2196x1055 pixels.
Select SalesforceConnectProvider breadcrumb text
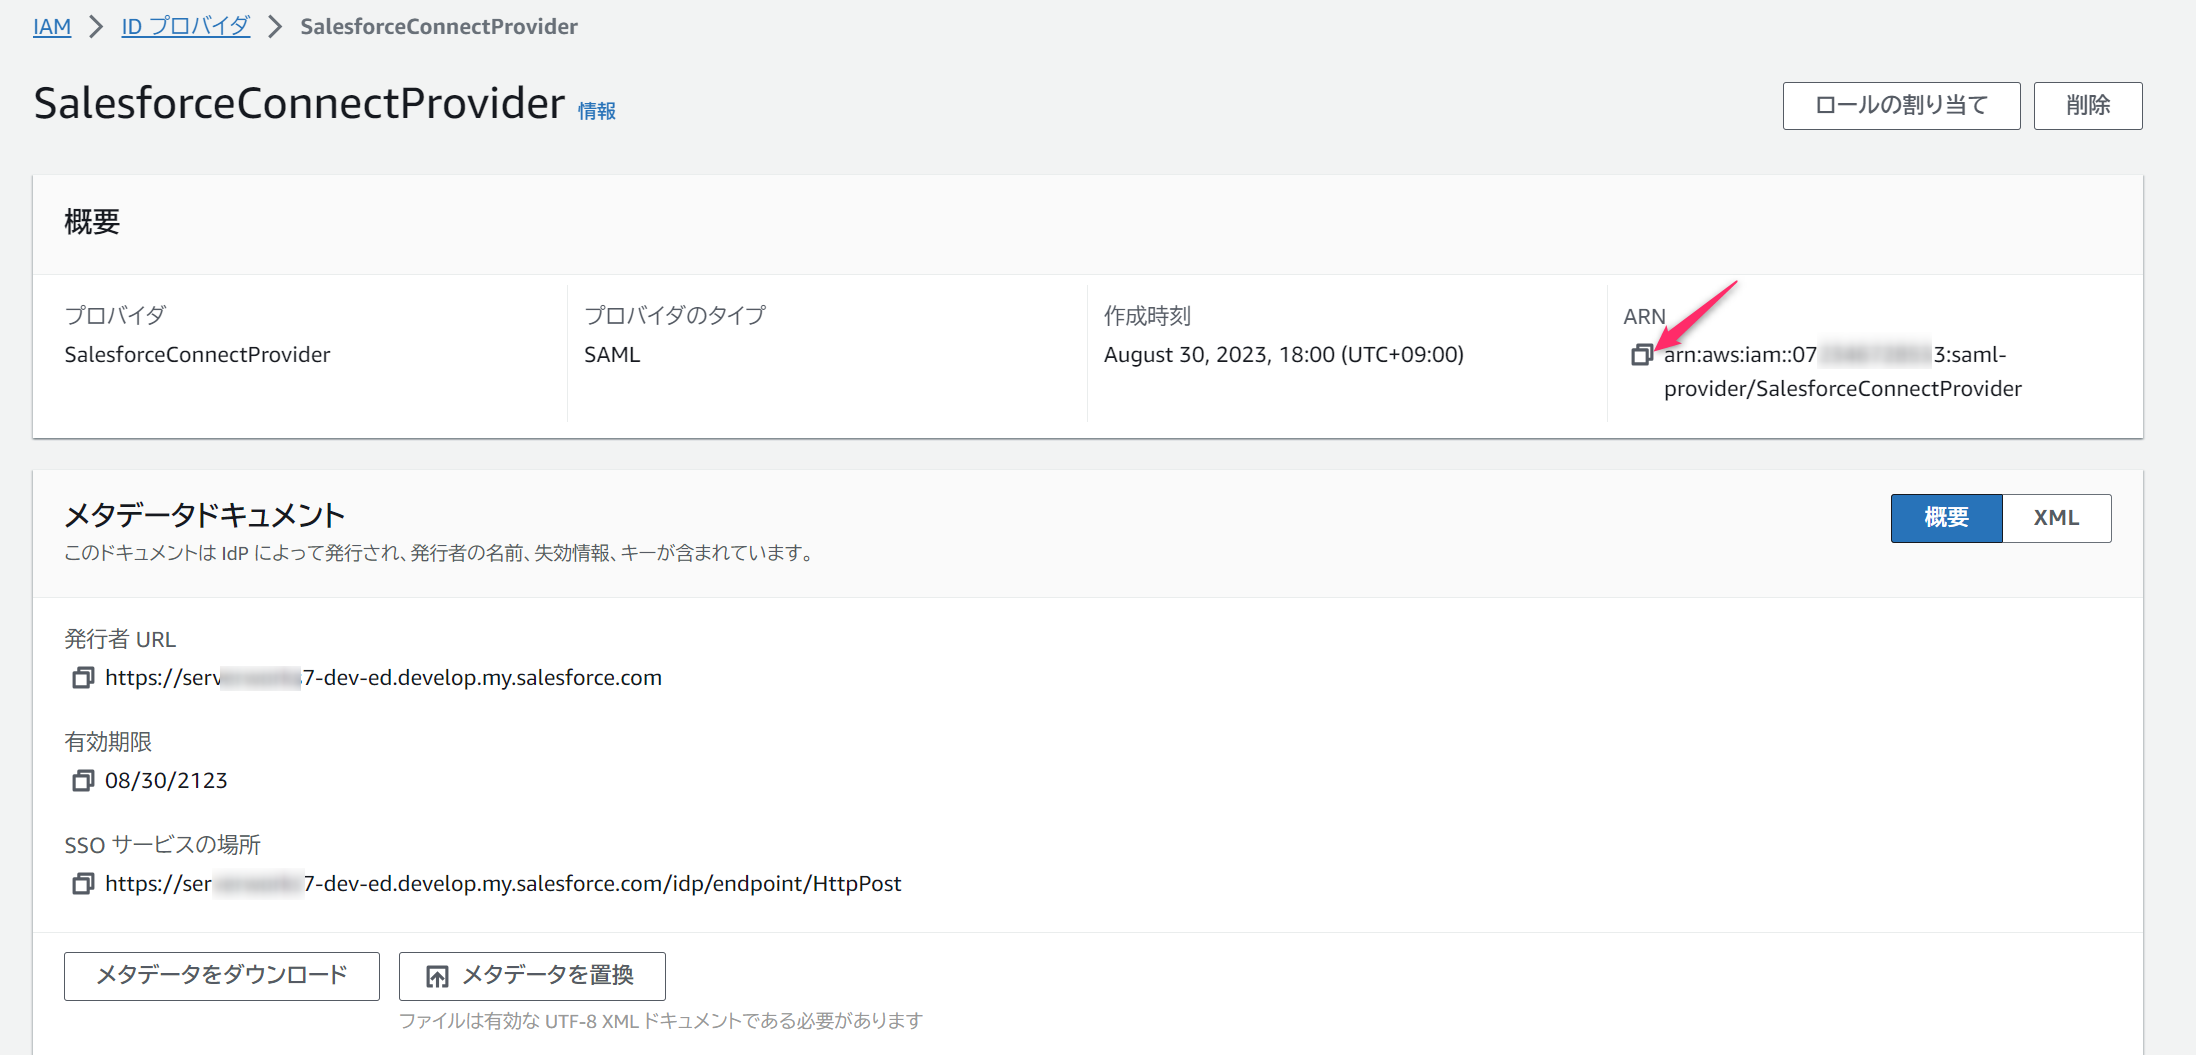(x=439, y=27)
